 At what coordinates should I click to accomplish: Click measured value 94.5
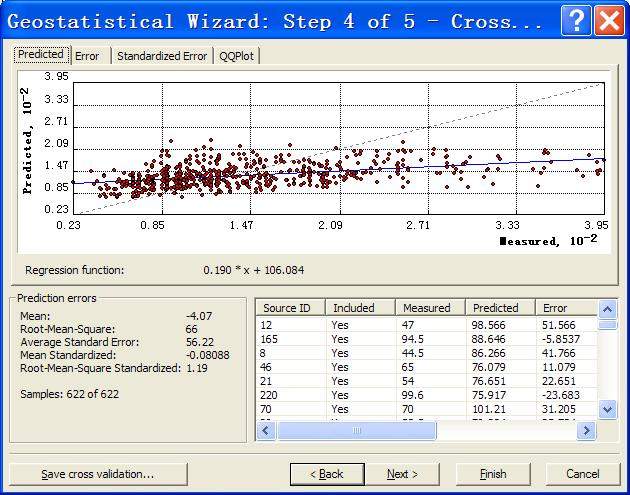[x=413, y=339]
